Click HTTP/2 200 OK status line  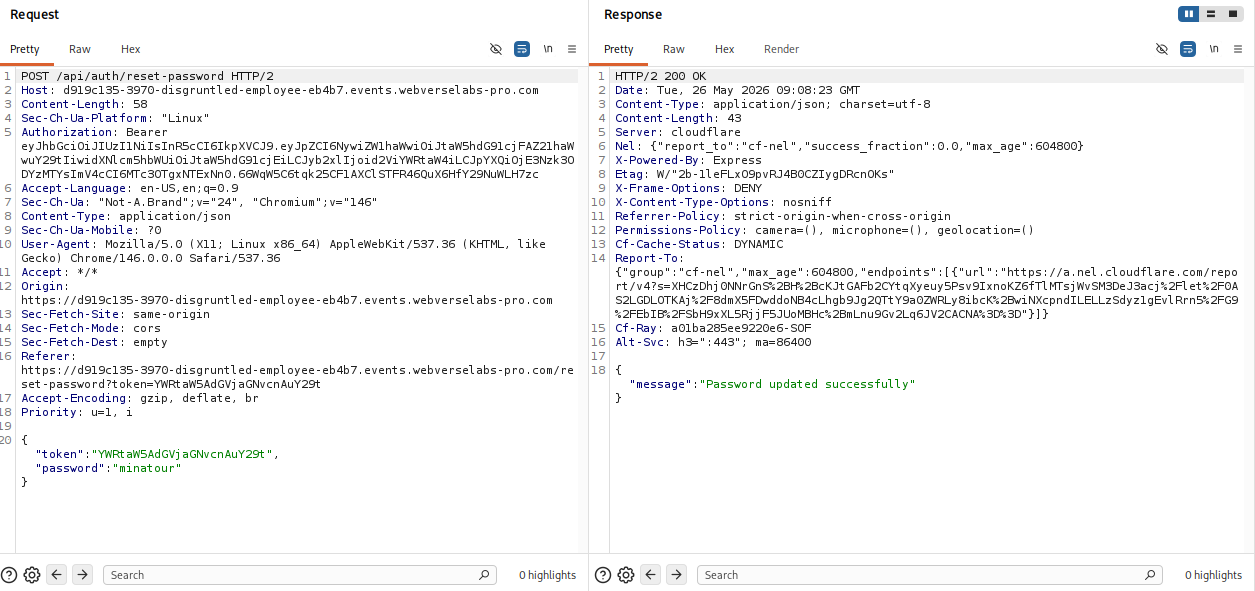tap(660, 76)
